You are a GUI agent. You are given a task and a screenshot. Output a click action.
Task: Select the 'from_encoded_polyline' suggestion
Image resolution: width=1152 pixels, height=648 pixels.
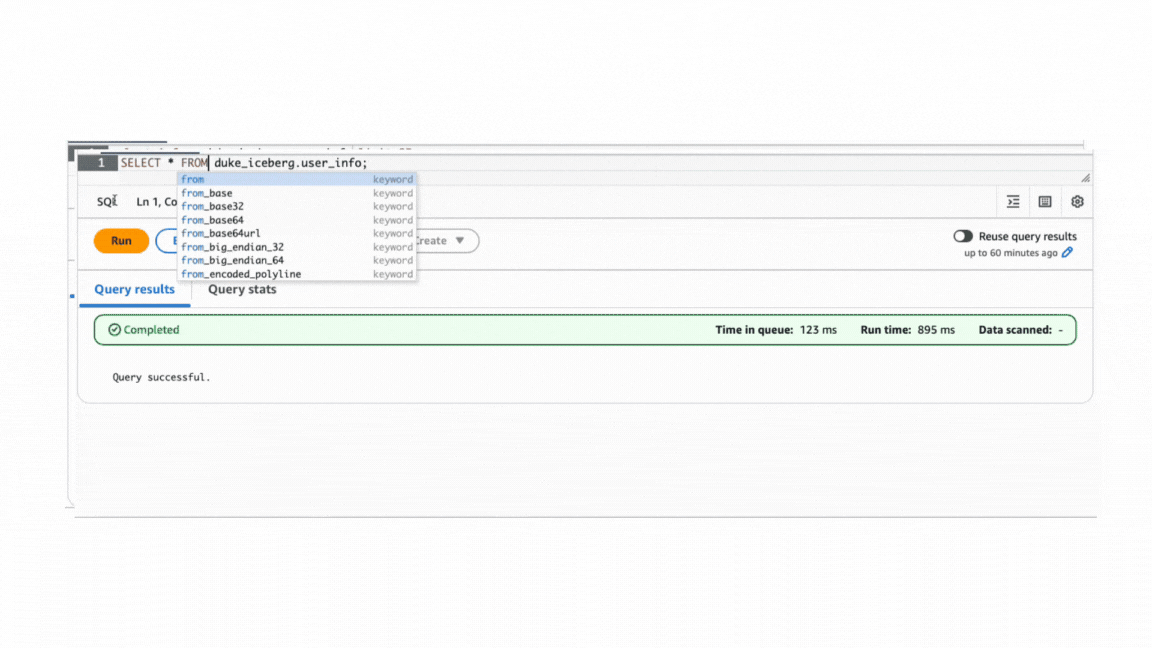[x=297, y=274]
